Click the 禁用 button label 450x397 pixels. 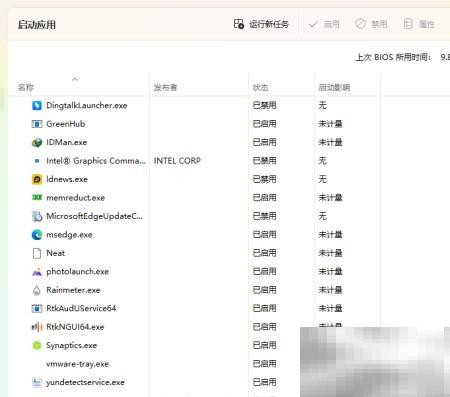pyautogui.click(x=379, y=24)
